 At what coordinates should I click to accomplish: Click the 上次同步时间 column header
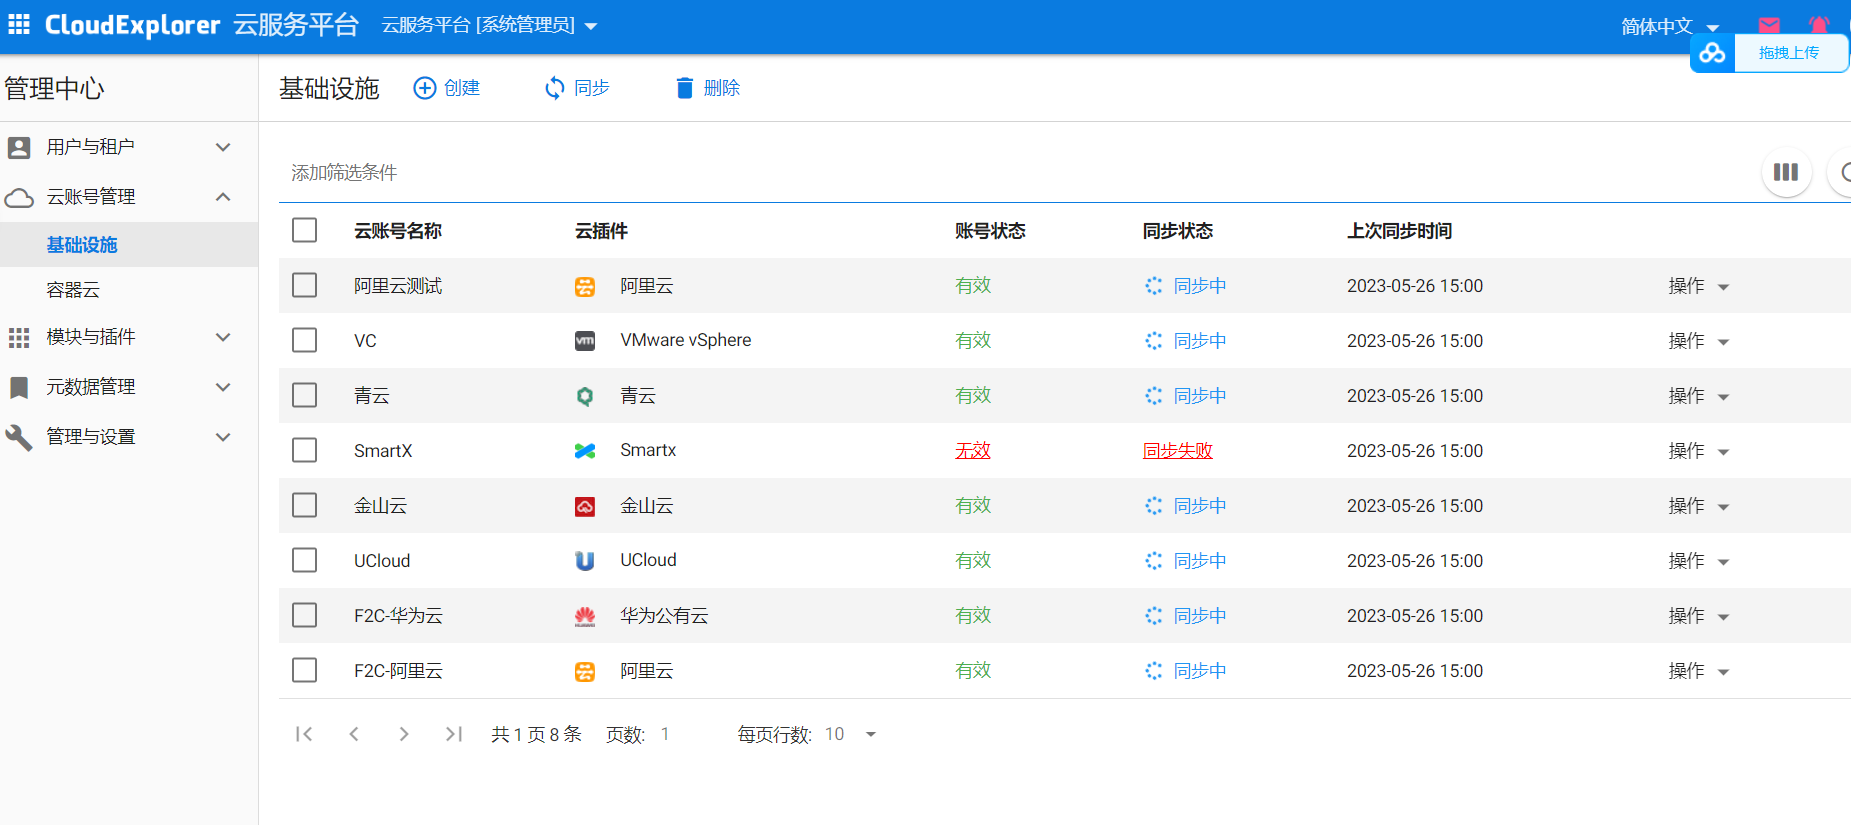coord(1399,231)
